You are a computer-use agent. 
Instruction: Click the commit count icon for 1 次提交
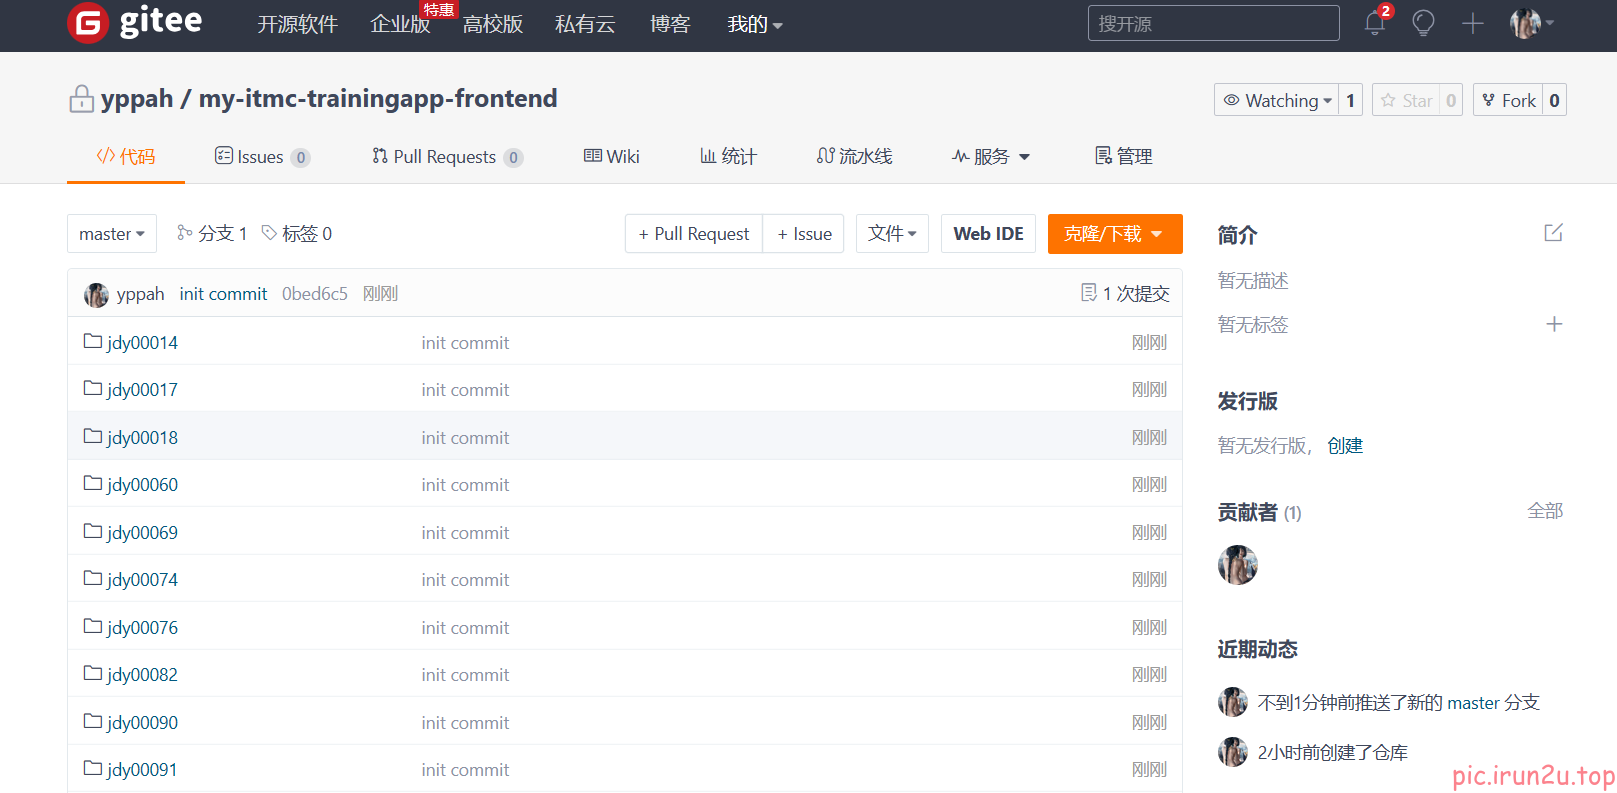pyautogui.click(x=1089, y=293)
